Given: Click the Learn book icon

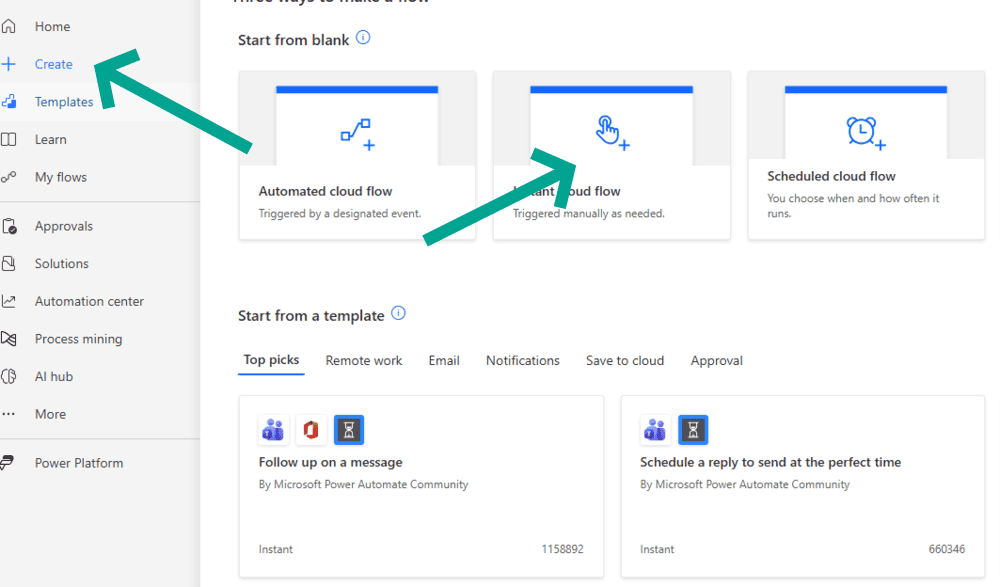Looking at the screenshot, I should point(8,139).
